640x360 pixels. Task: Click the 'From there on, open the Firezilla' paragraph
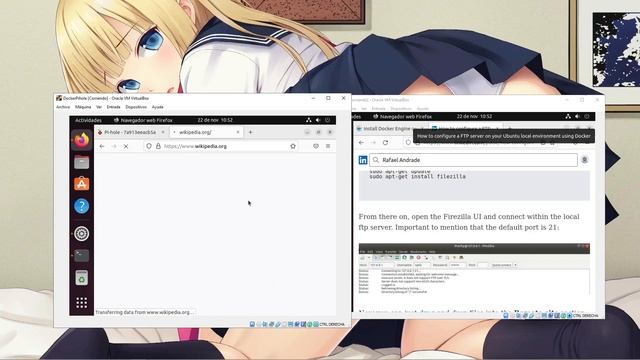click(x=469, y=222)
